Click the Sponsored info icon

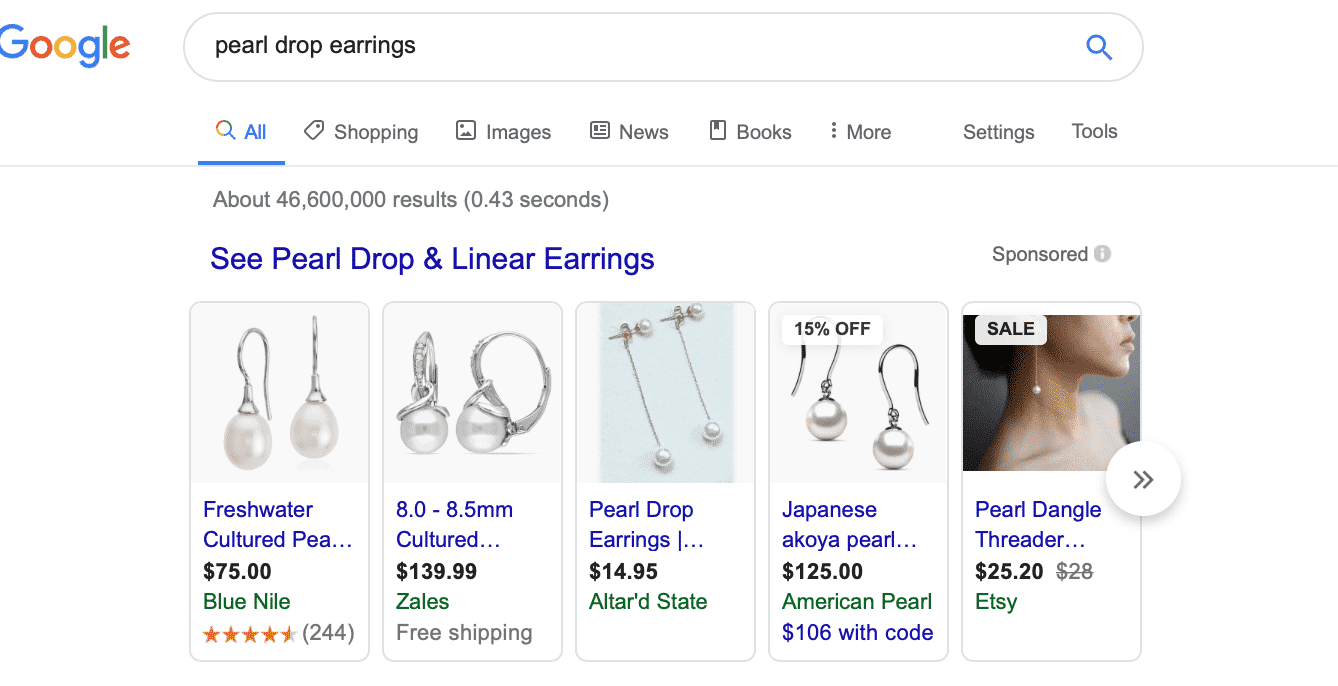[x=1102, y=254]
